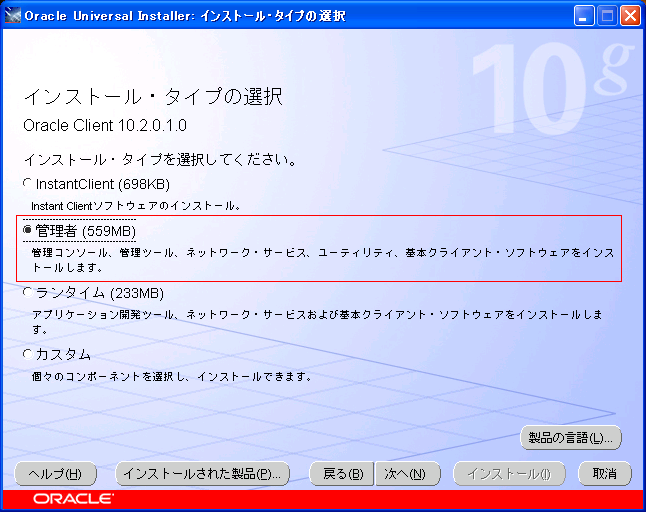Click the ヘルプ(H) button
Viewport: 646px width, 512px height.
[x=56, y=474]
